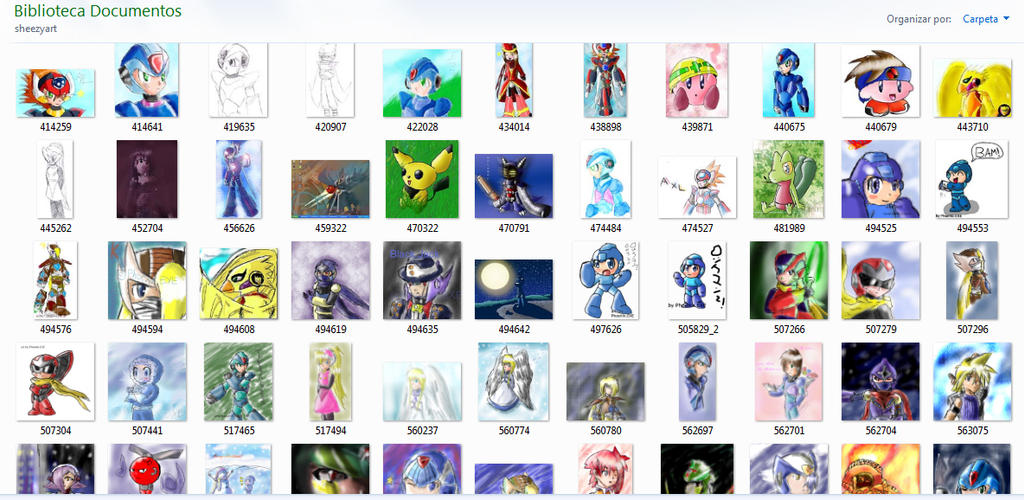Open the Carpeta organize-by dropdown
Viewport: 1024px width, 500px height.
pyautogui.click(x=986, y=19)
